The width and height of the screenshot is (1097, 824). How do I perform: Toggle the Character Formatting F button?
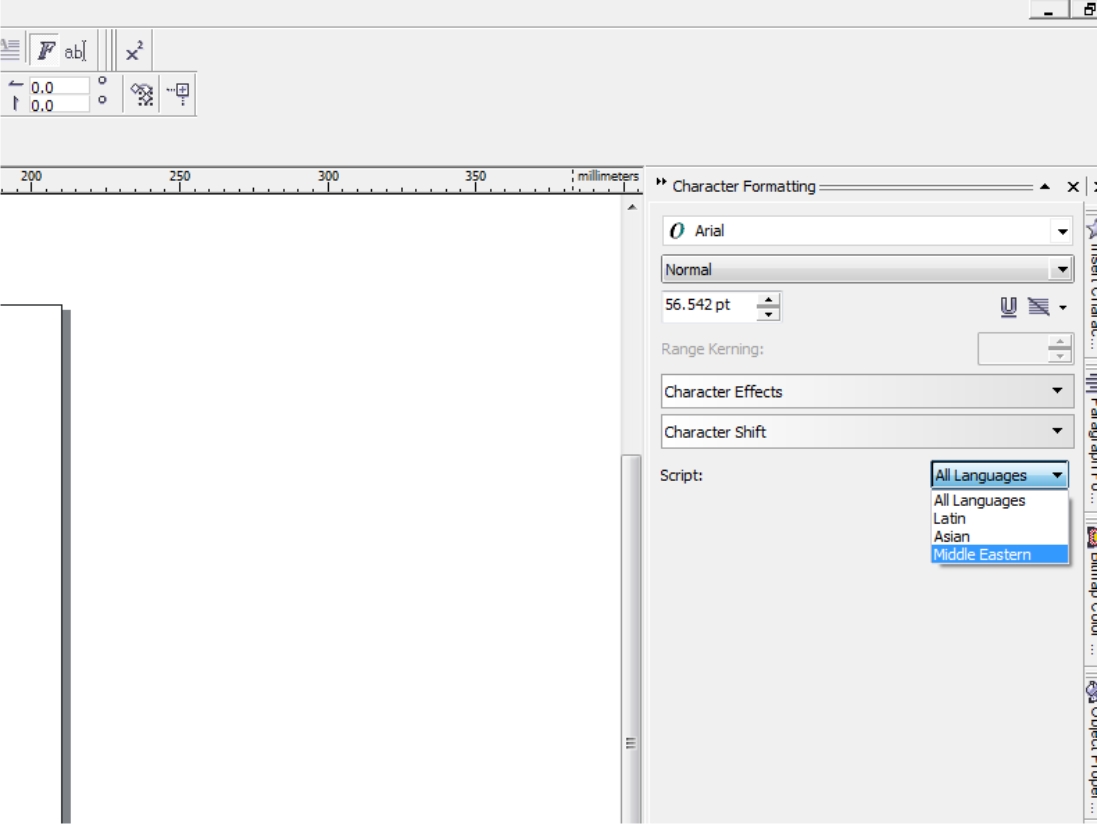tap(45, 50)
